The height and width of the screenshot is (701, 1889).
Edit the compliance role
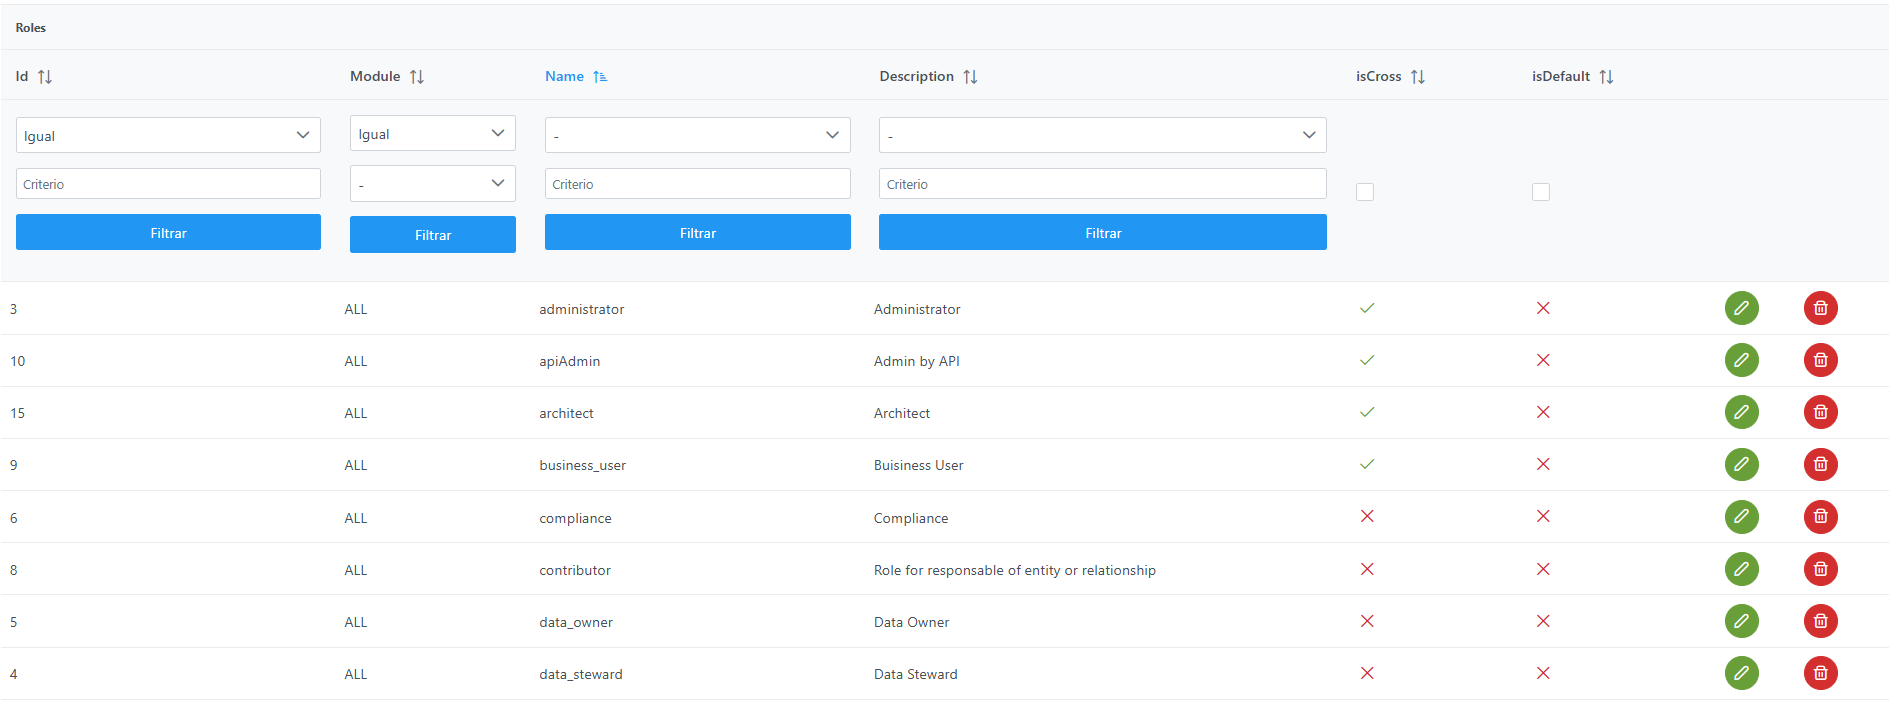[x=1741, y=517]
